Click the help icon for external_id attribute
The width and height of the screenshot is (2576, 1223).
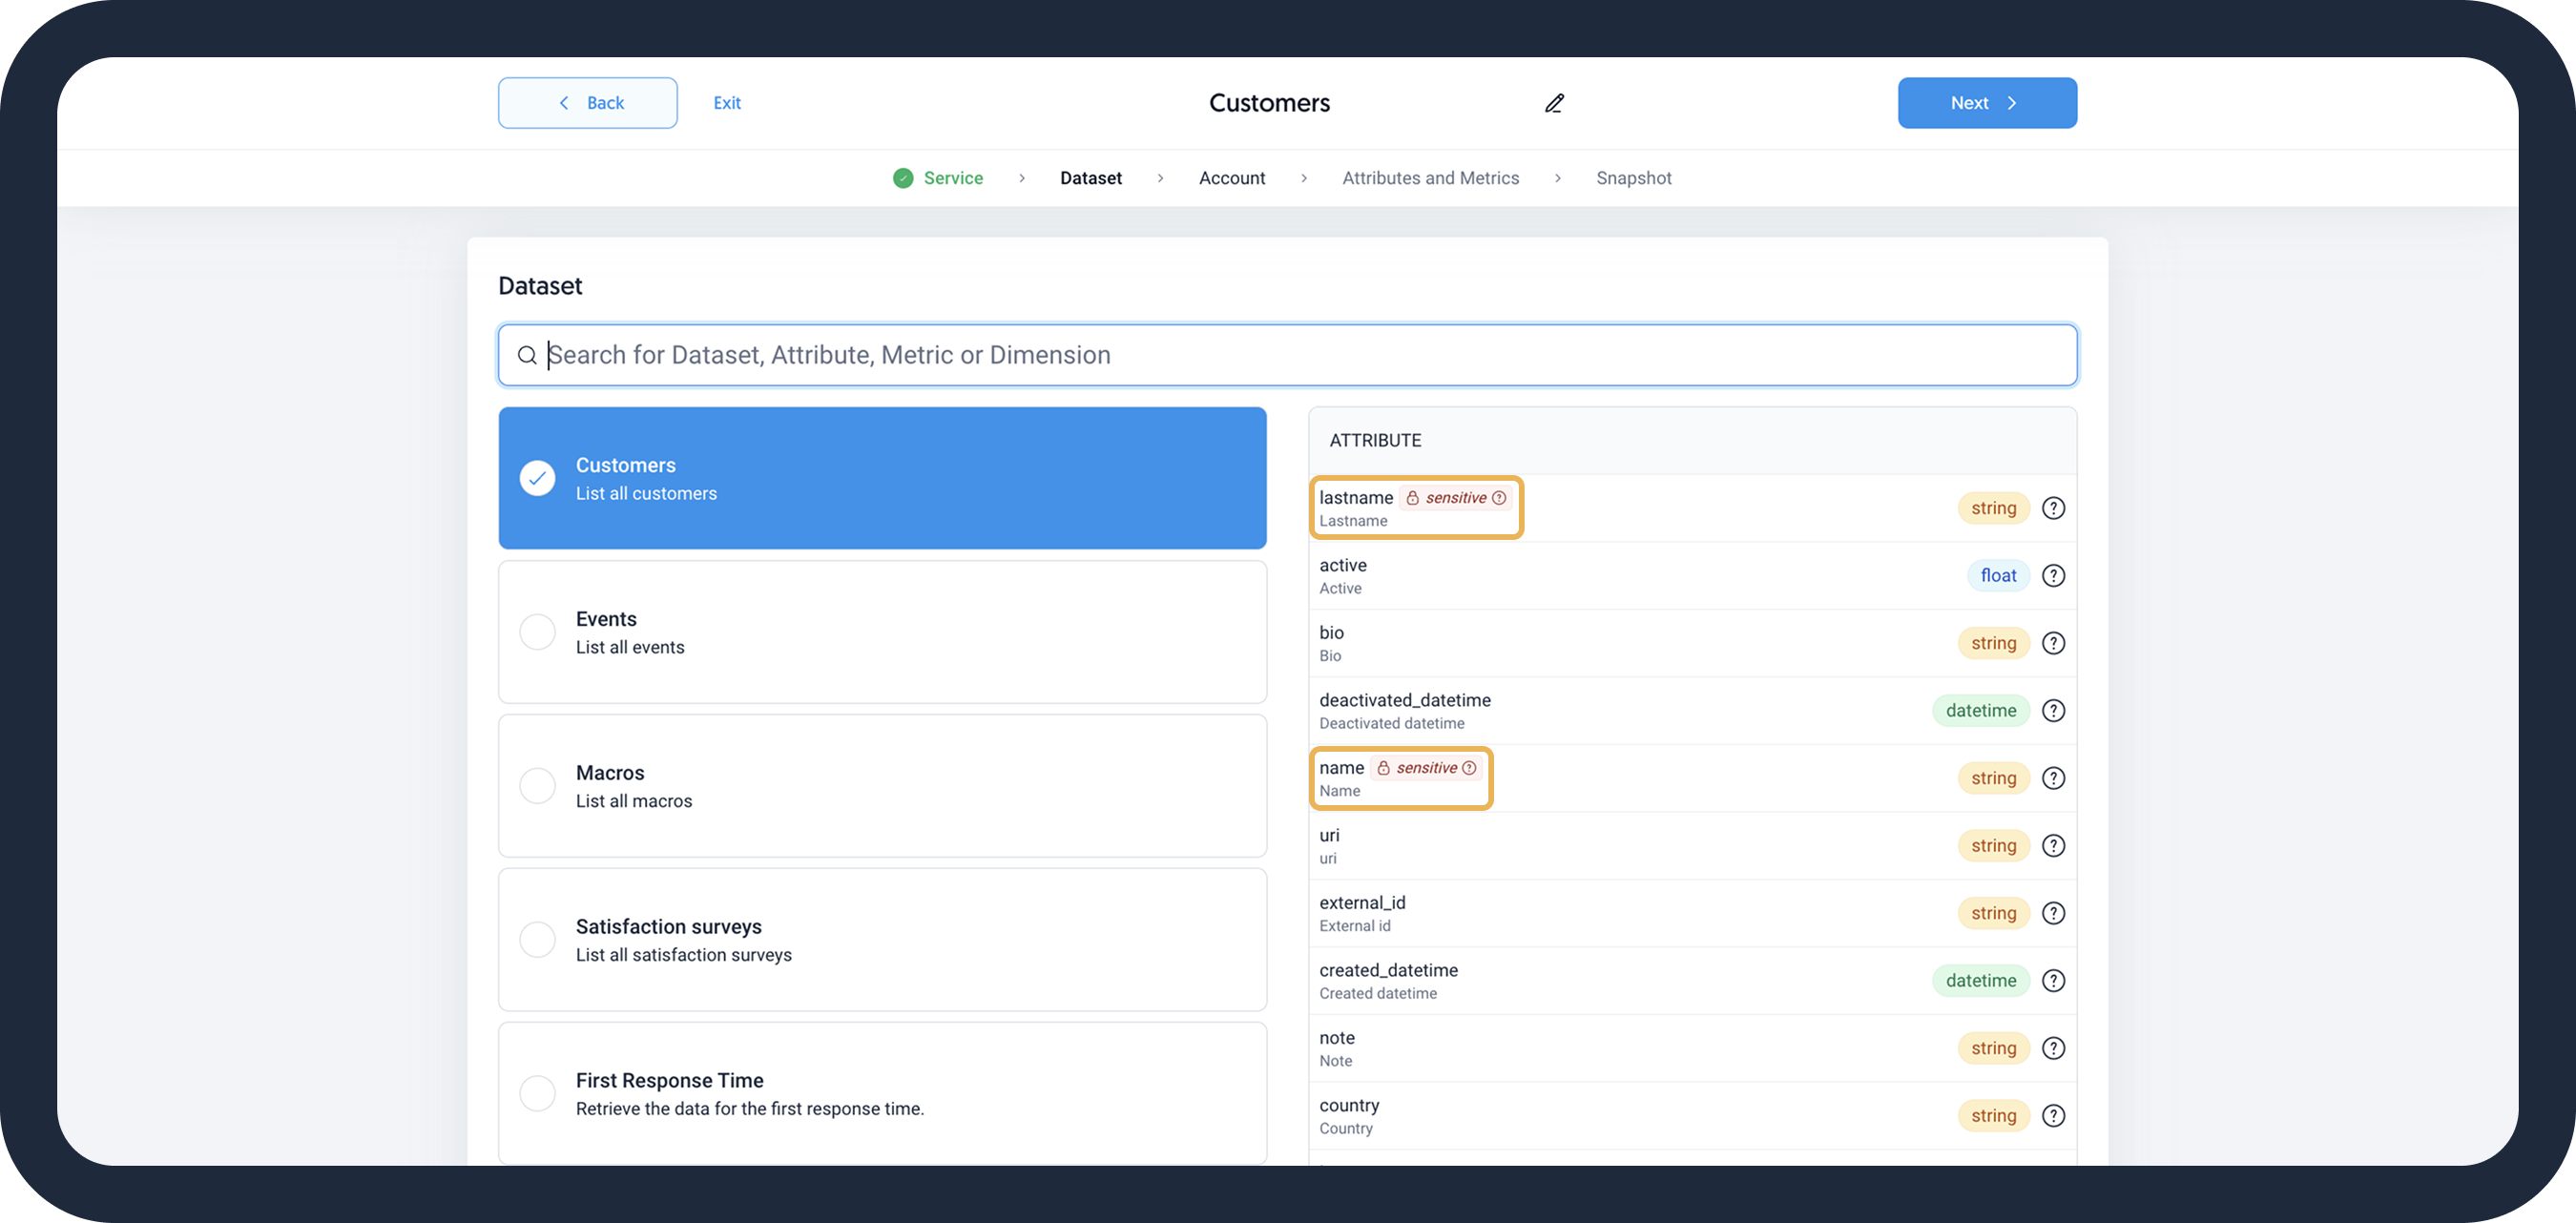2053,913
